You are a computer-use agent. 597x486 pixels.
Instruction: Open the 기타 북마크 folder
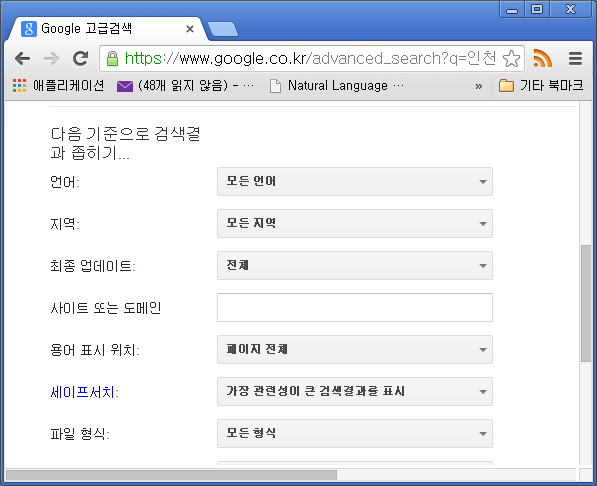coord(541,86)
